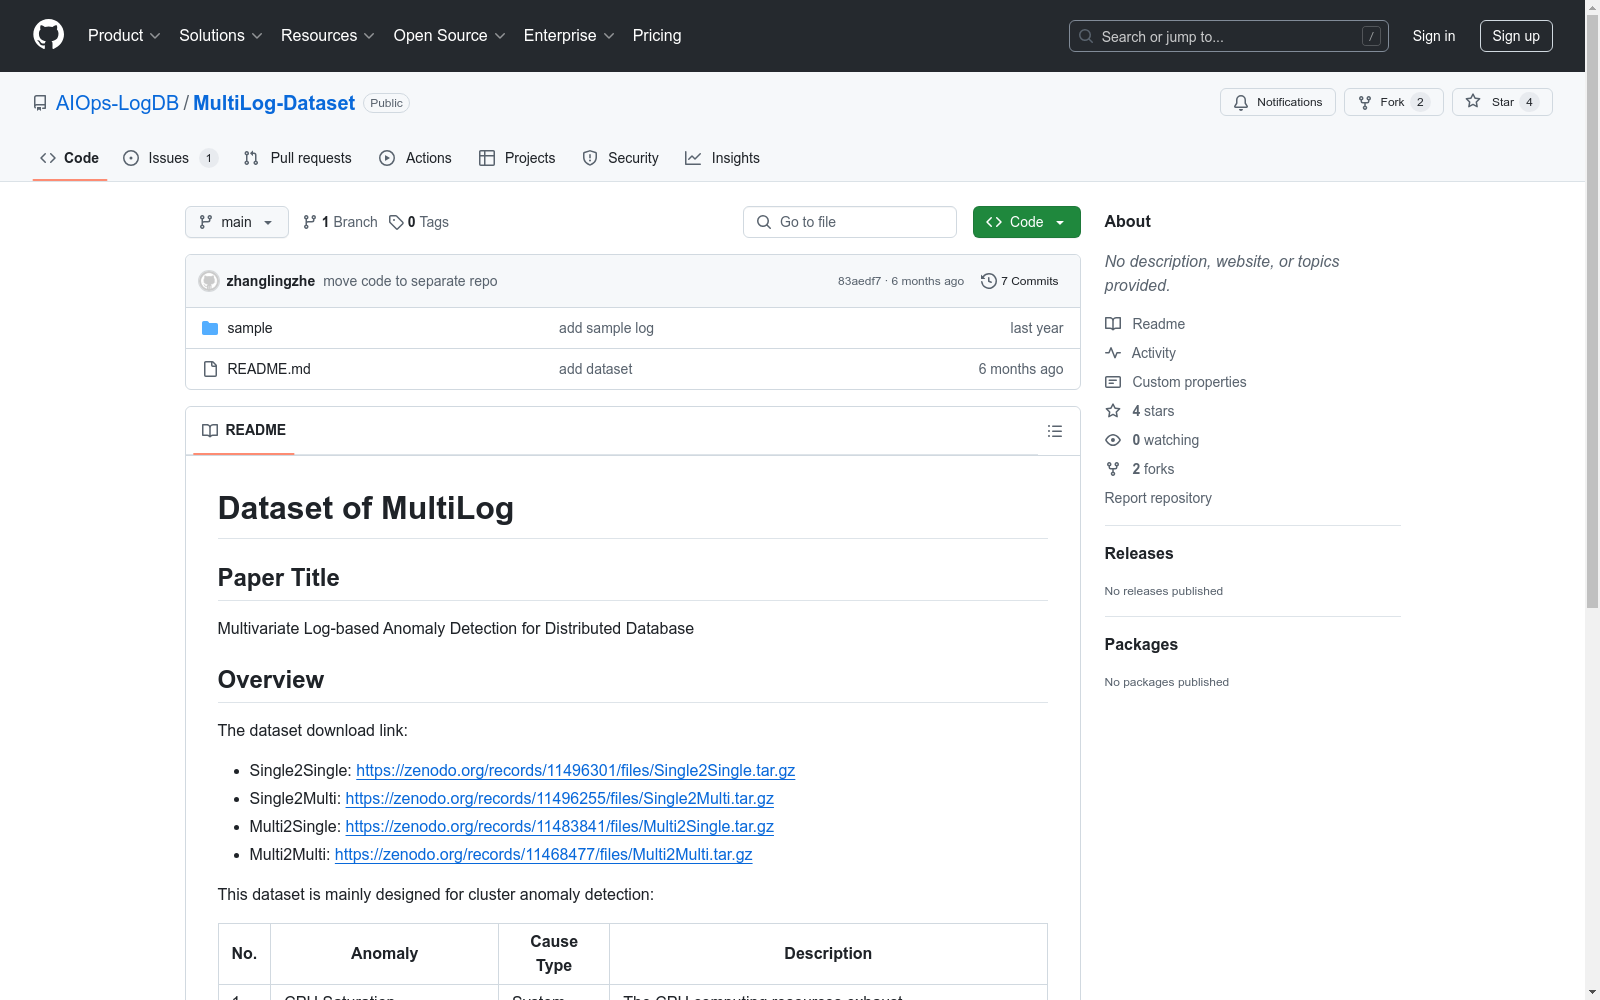Click the commit history clock icon
The width and height of the screenshot is (1600, 1000).
(989, 281)
